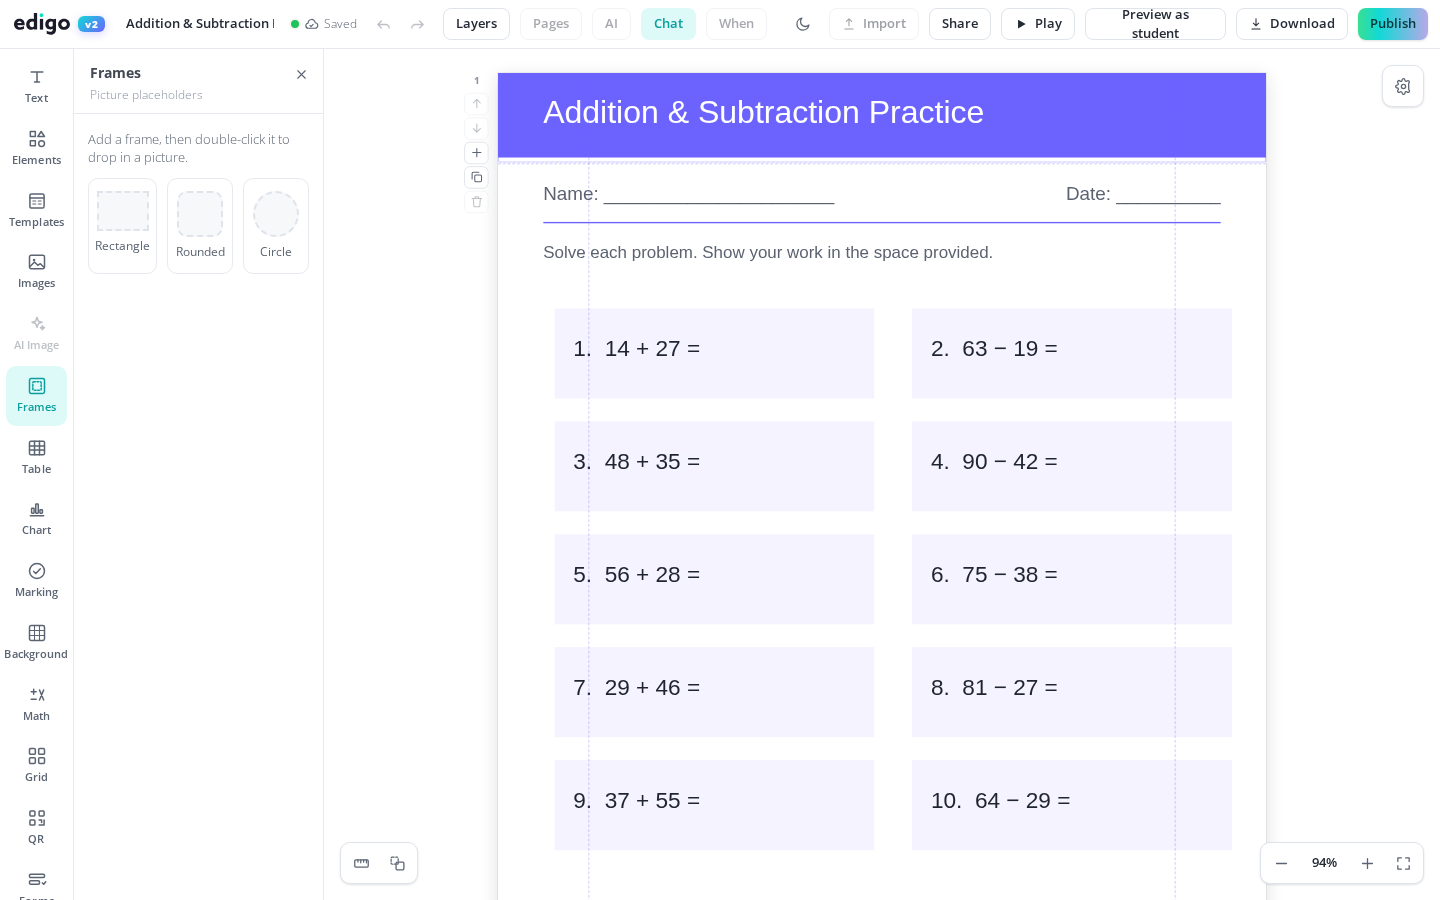Add a new page with plus icon
The height and width of the screenshot is (900, 1440).
pyautogui.click(x=477, y=153)
